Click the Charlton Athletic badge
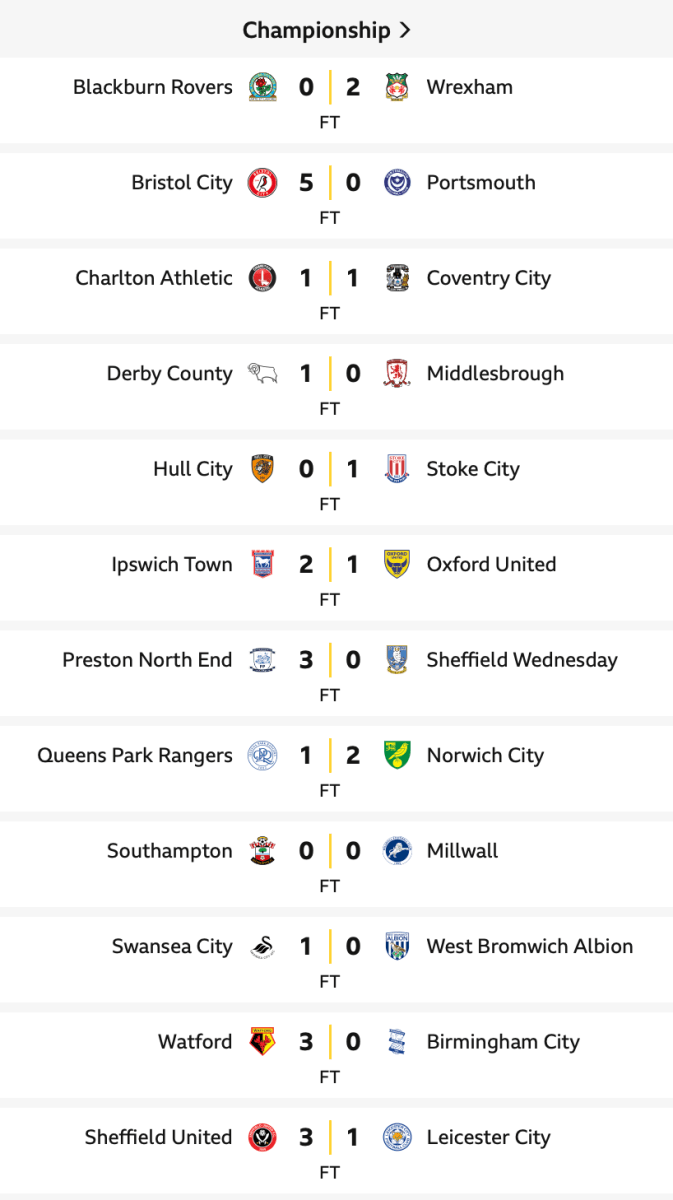The image size is (673, 1200). tap(262, 278)
